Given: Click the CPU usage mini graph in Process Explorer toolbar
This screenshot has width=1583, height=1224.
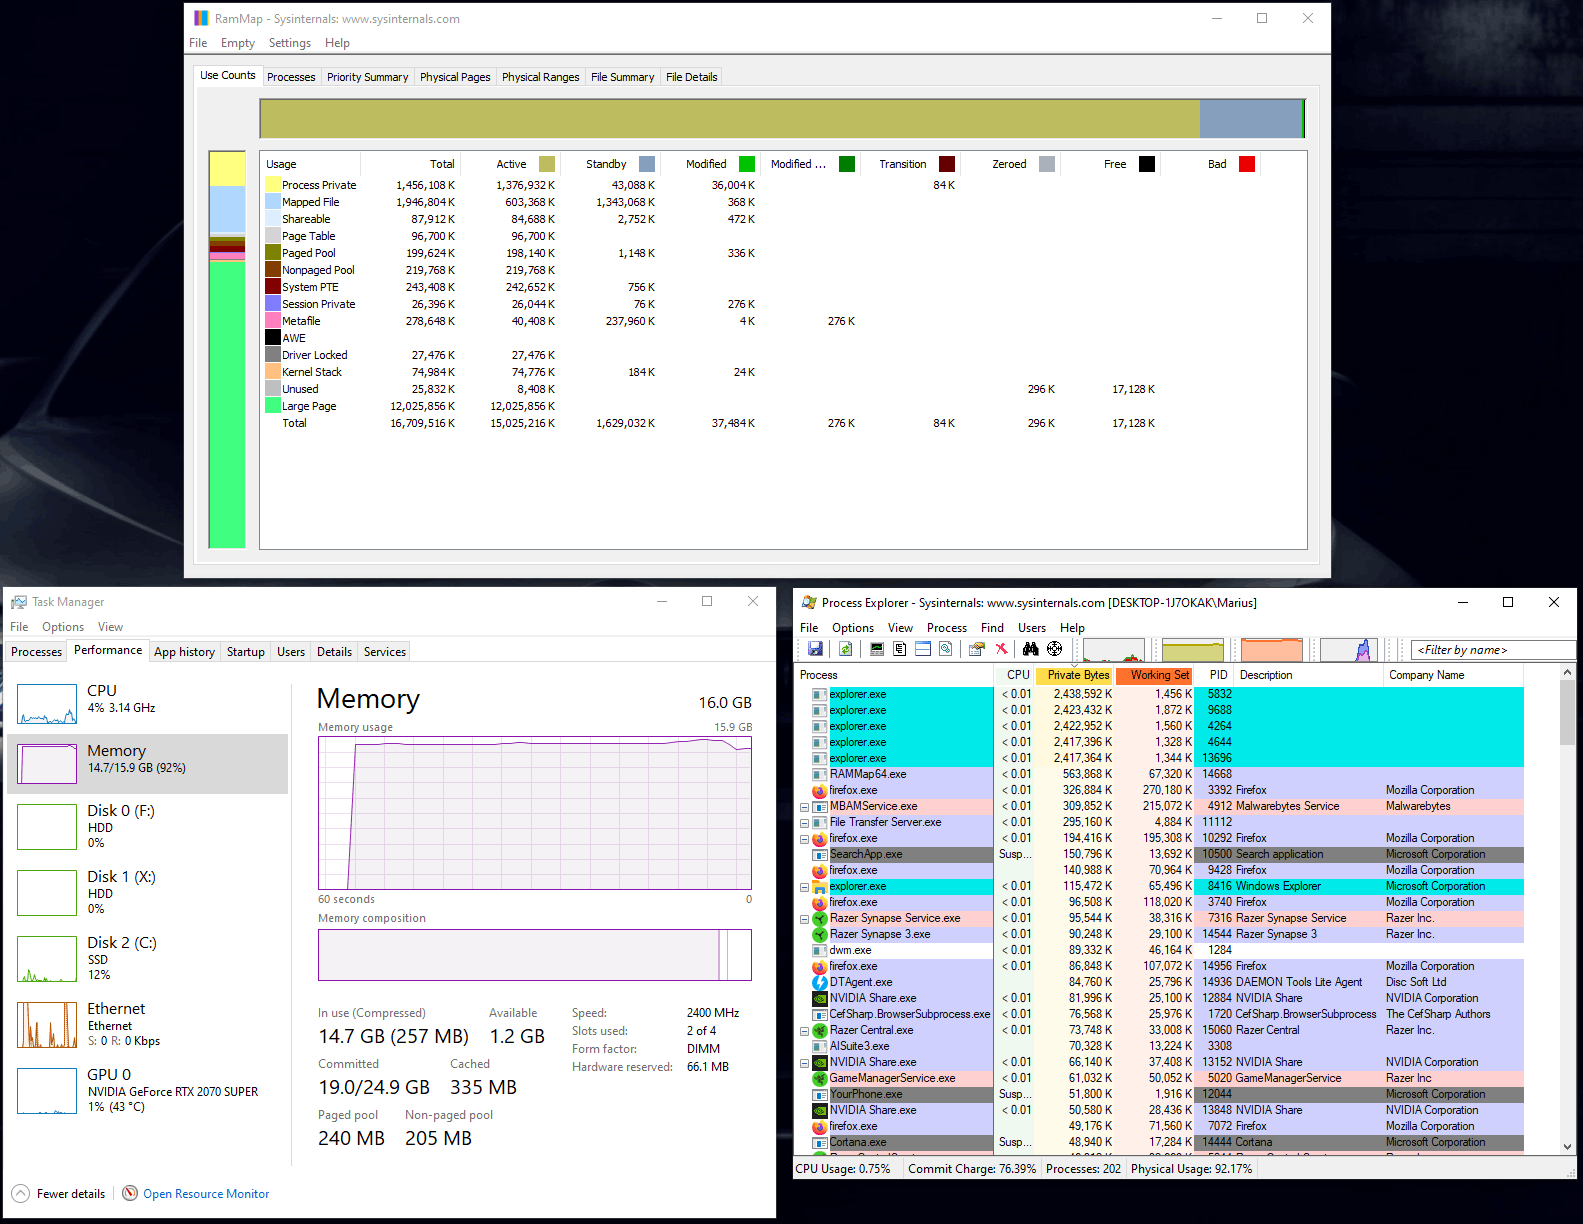Looking at the screenshot, I should (1113, 650).
